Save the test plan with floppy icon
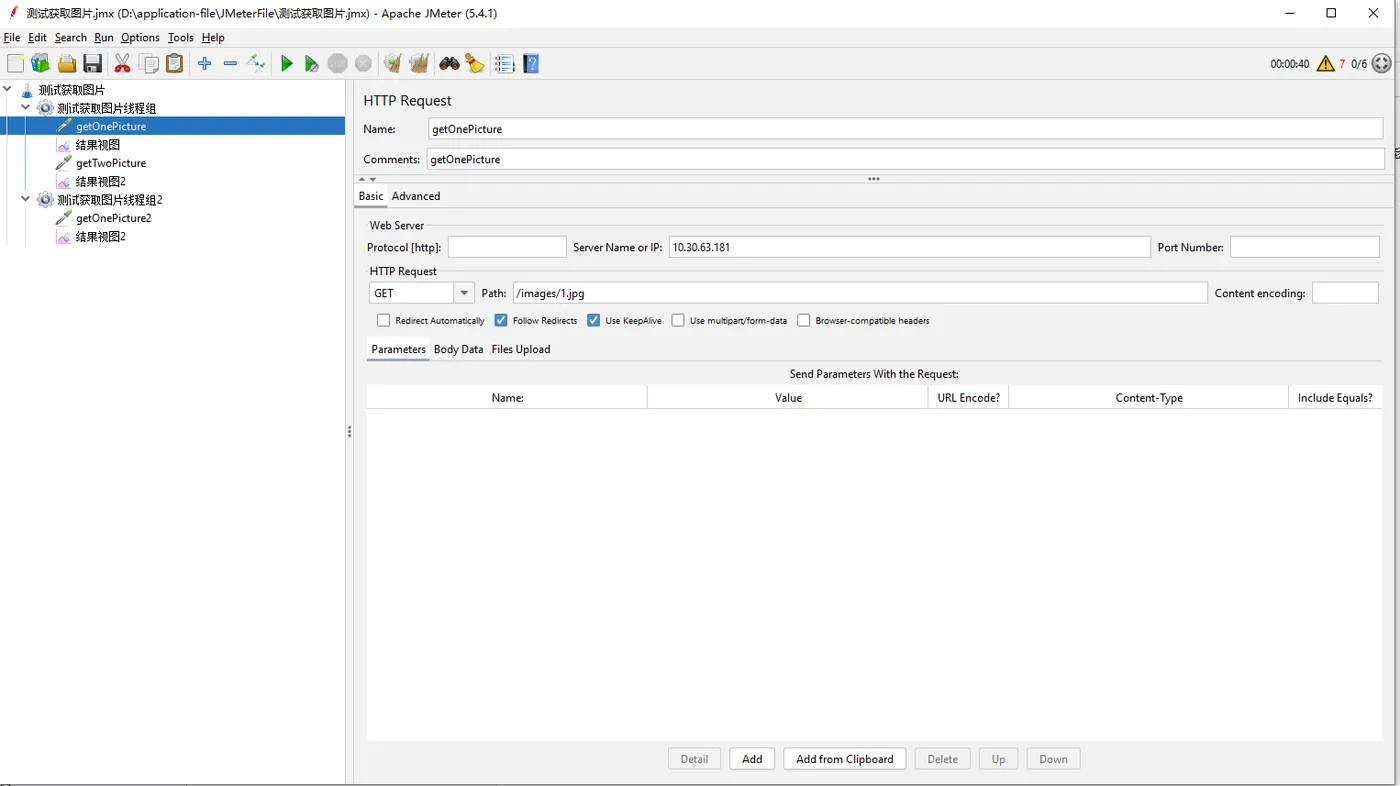 (93, 64)
